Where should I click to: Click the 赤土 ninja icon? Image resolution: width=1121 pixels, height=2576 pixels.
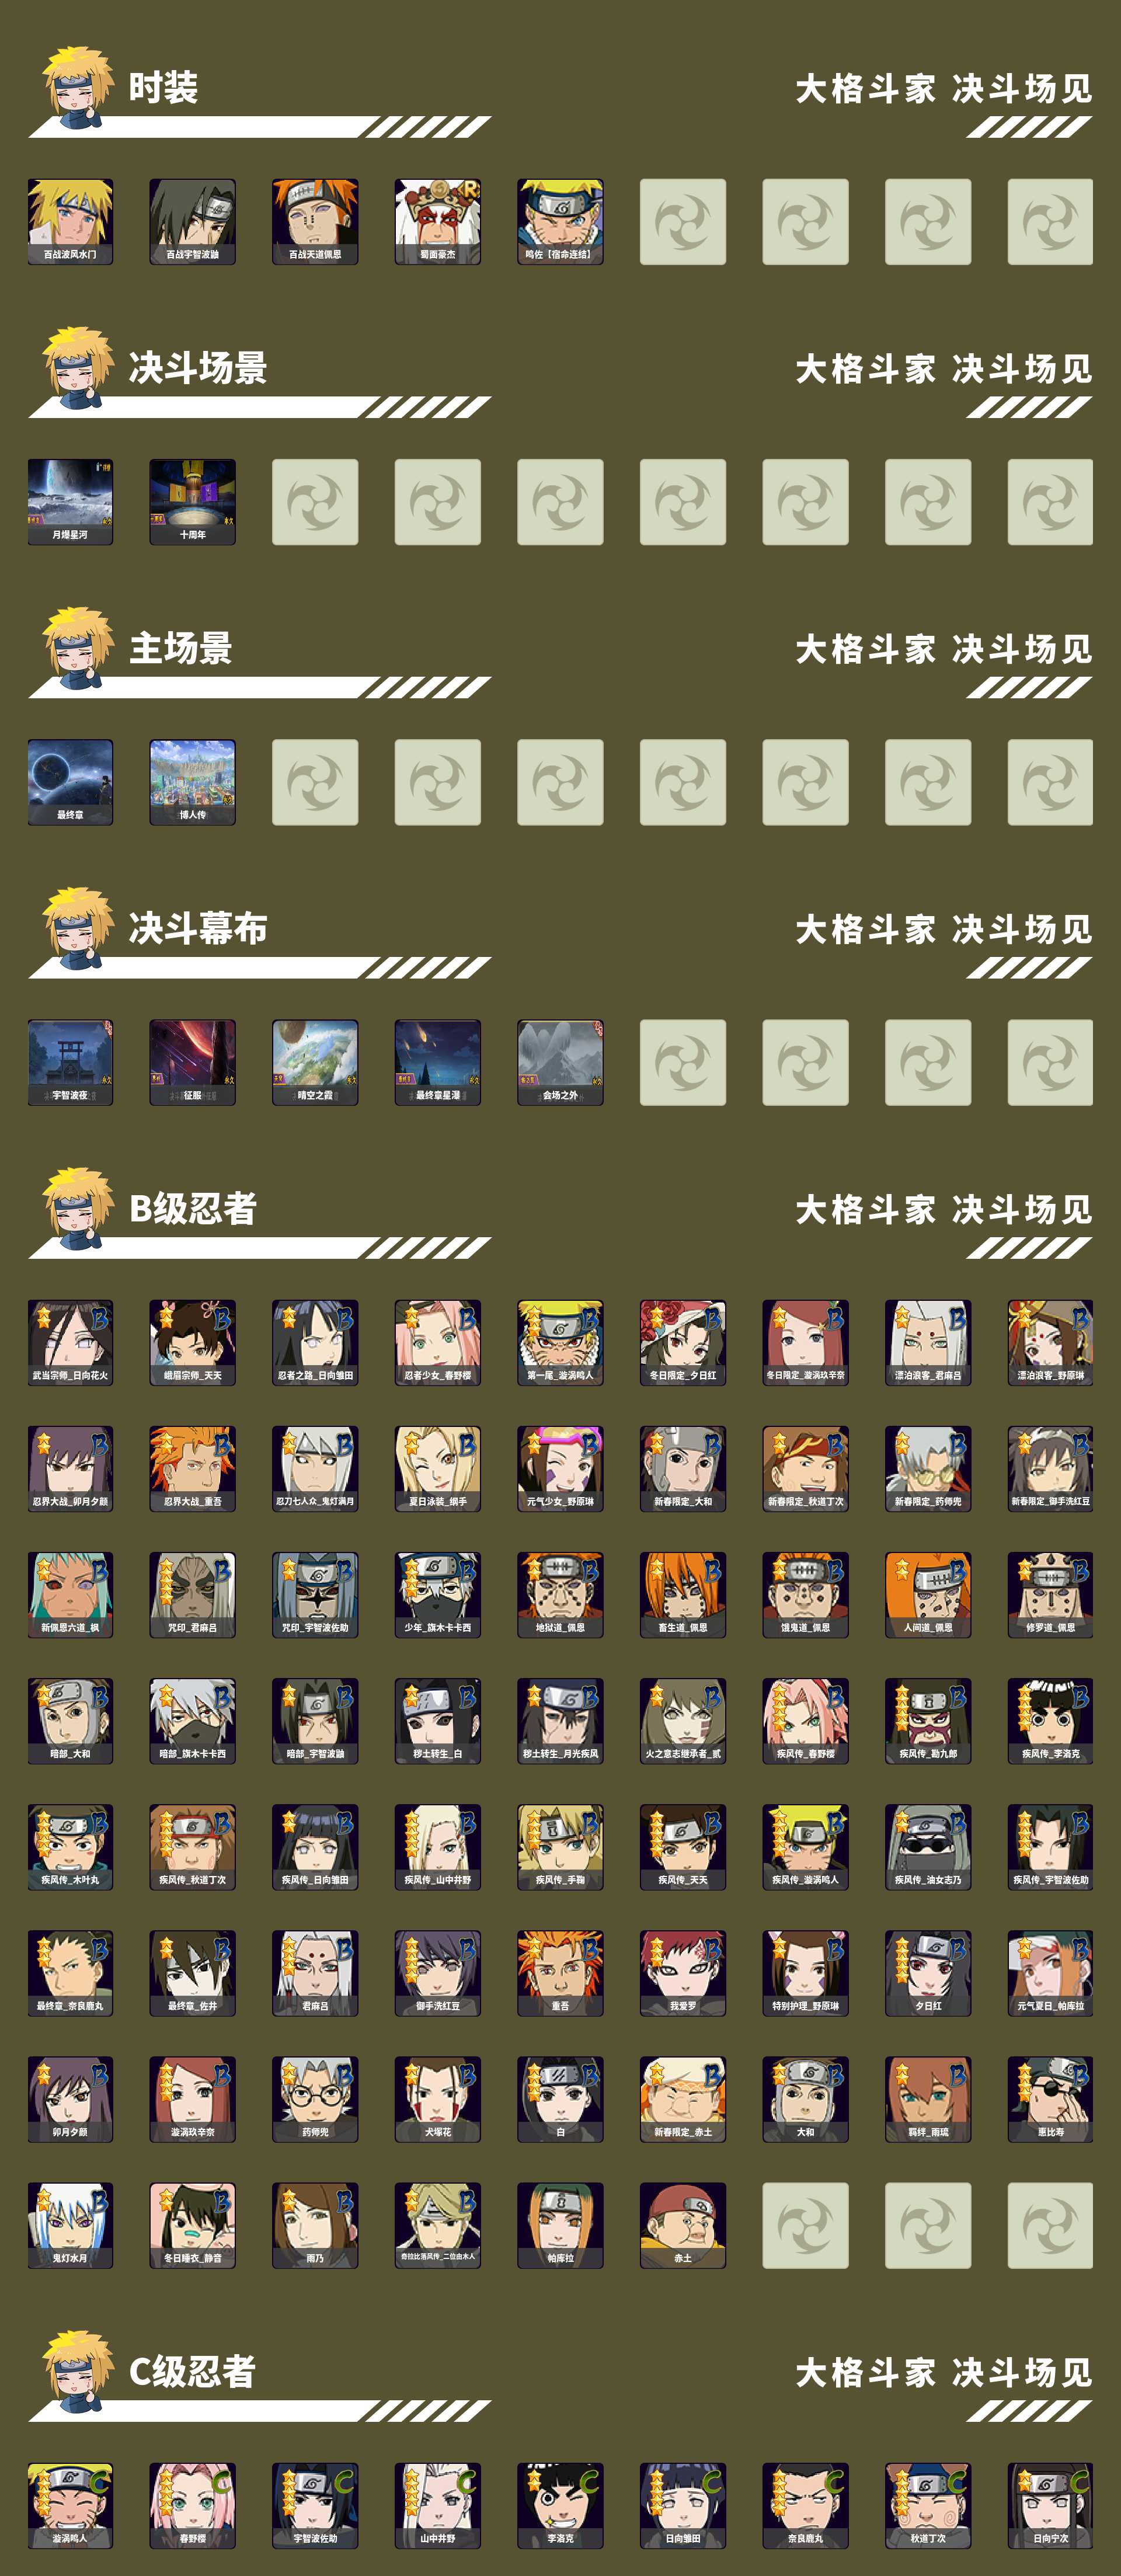pos(683,2224)
